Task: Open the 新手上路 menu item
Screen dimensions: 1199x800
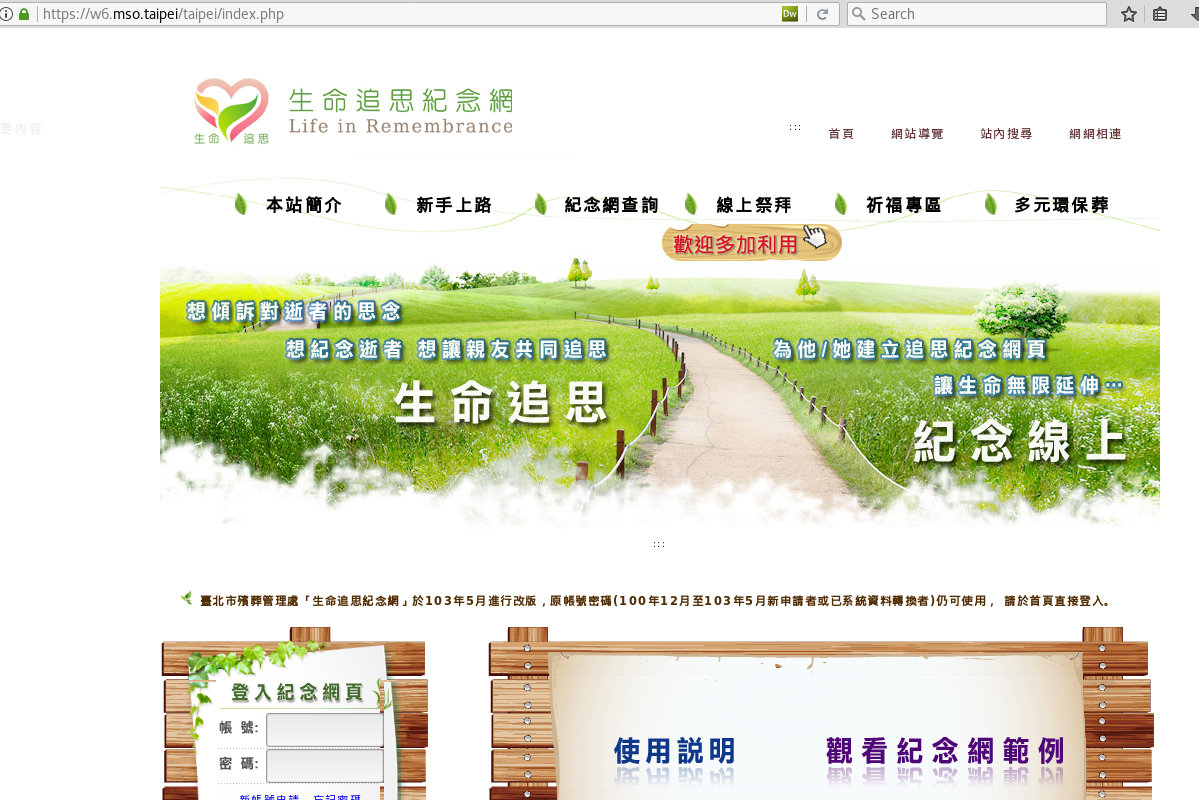Action: click(x=453, y=205)
